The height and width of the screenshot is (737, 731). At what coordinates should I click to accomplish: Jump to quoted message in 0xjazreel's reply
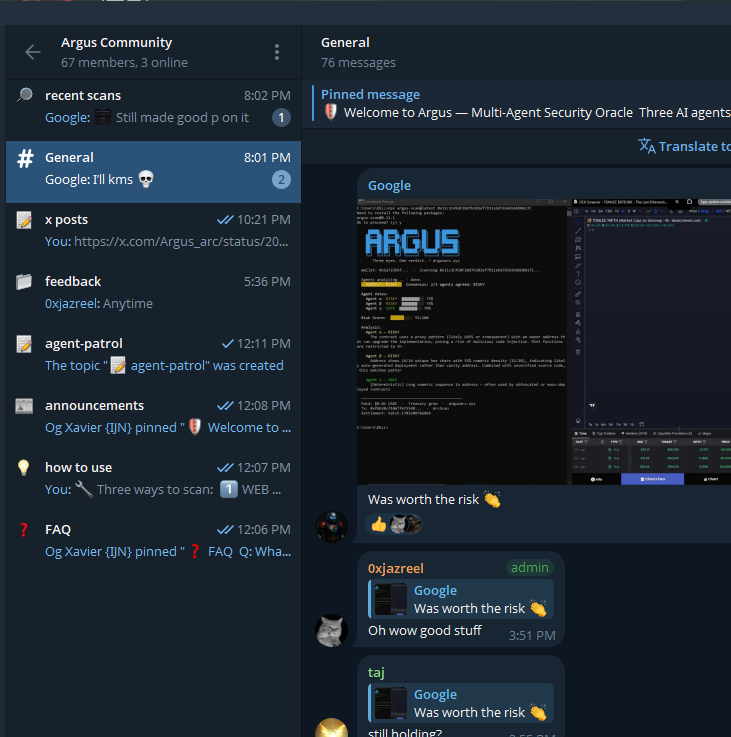461,599
